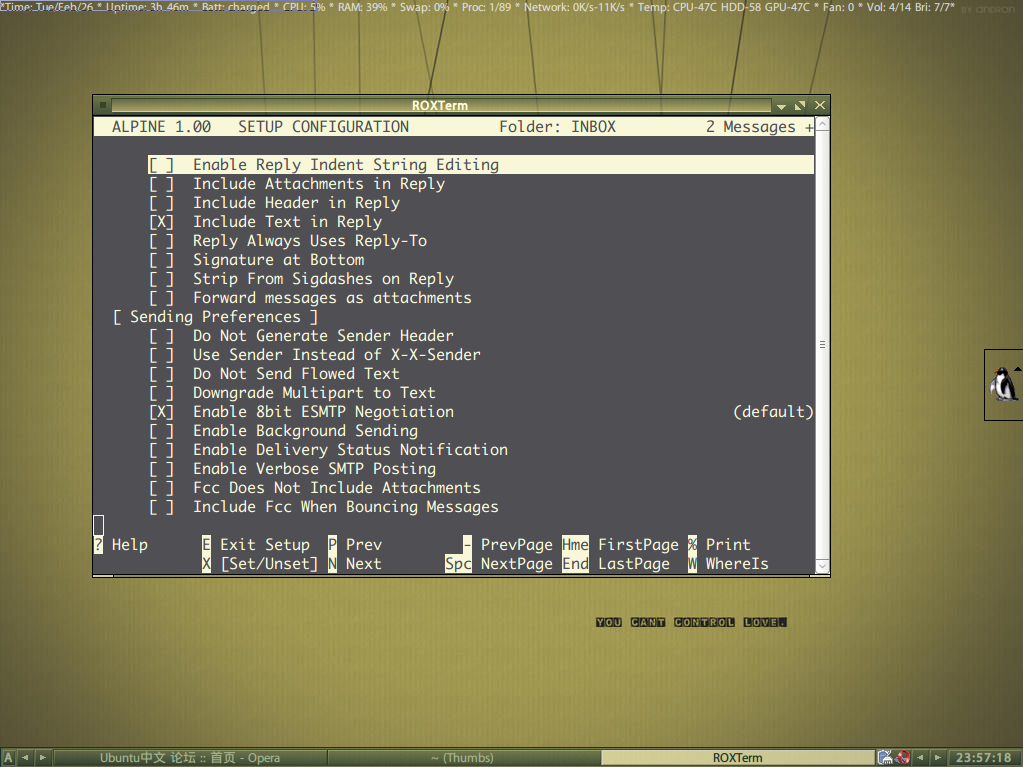
Task: Go to NextPage
Action: coord(499,564)
